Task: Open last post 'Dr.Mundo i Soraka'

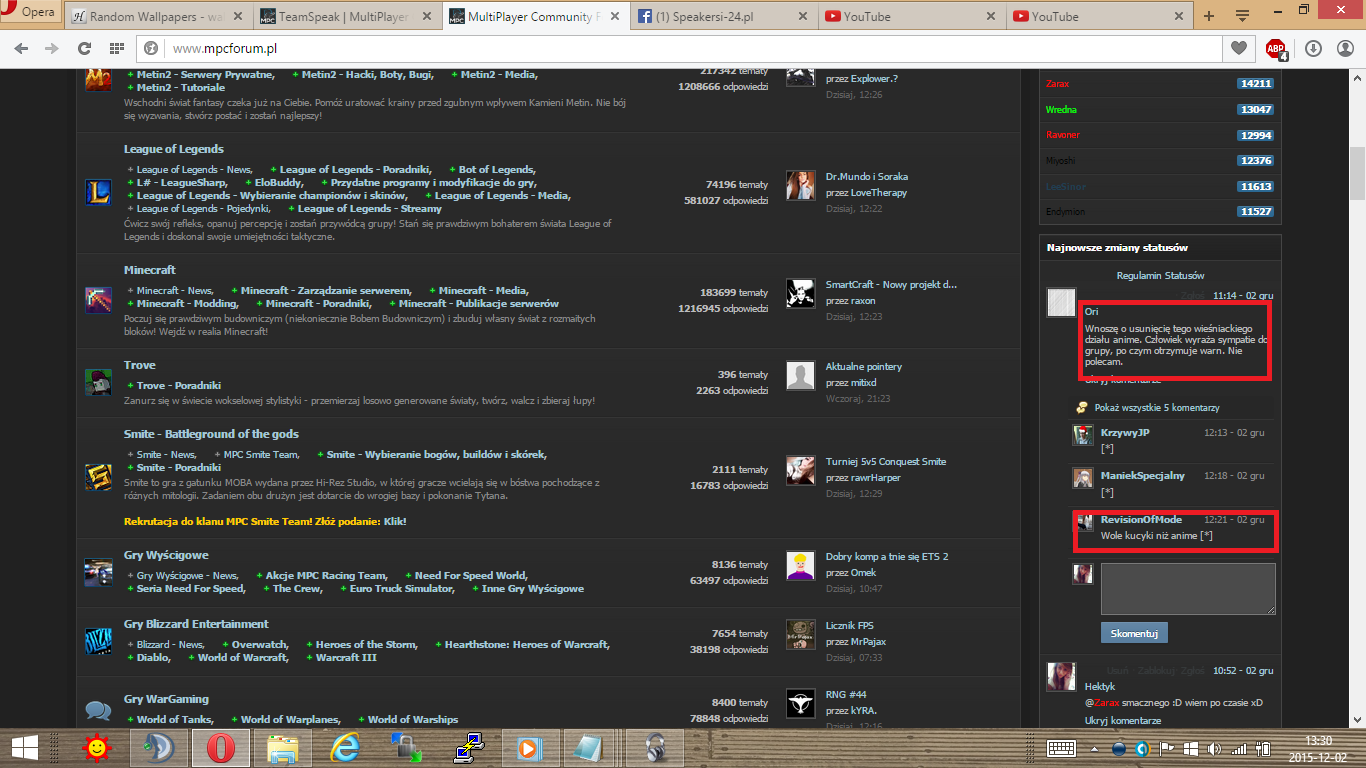Action: tap(867, 177)
